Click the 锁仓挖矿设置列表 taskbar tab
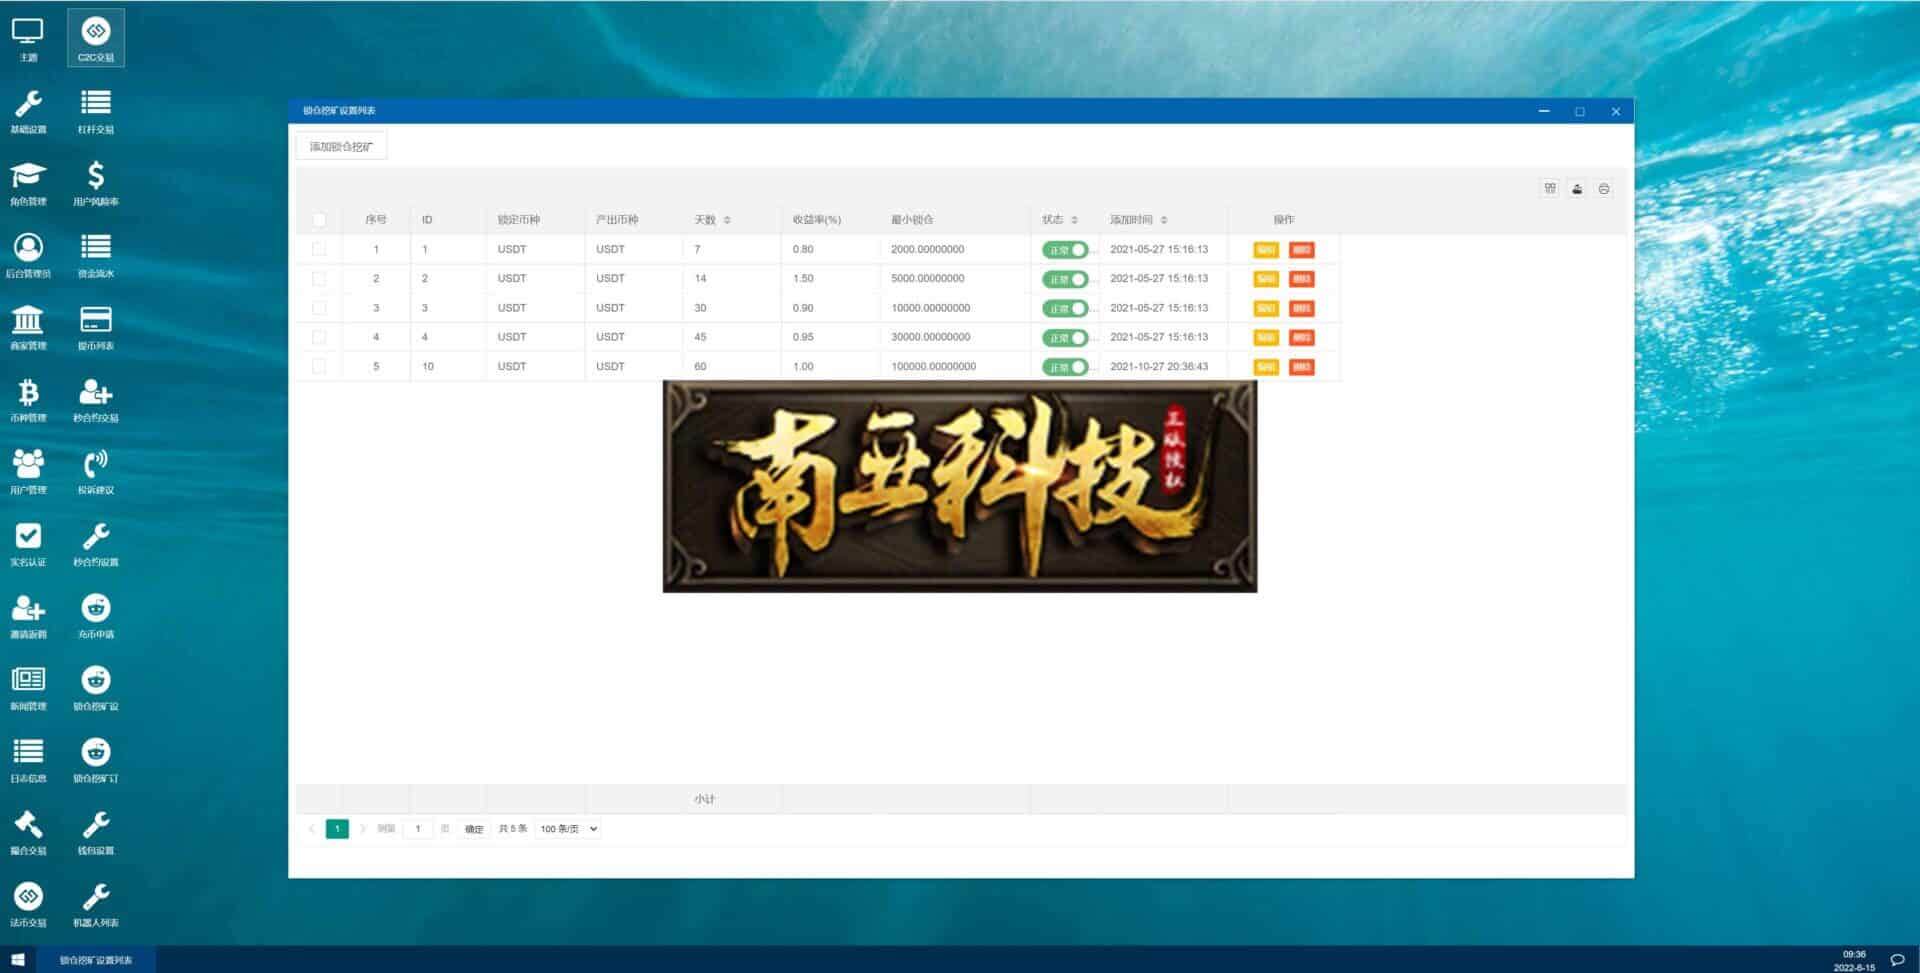Image resolution: width=1920 pixels, height=973 pixels. [96, 960]
